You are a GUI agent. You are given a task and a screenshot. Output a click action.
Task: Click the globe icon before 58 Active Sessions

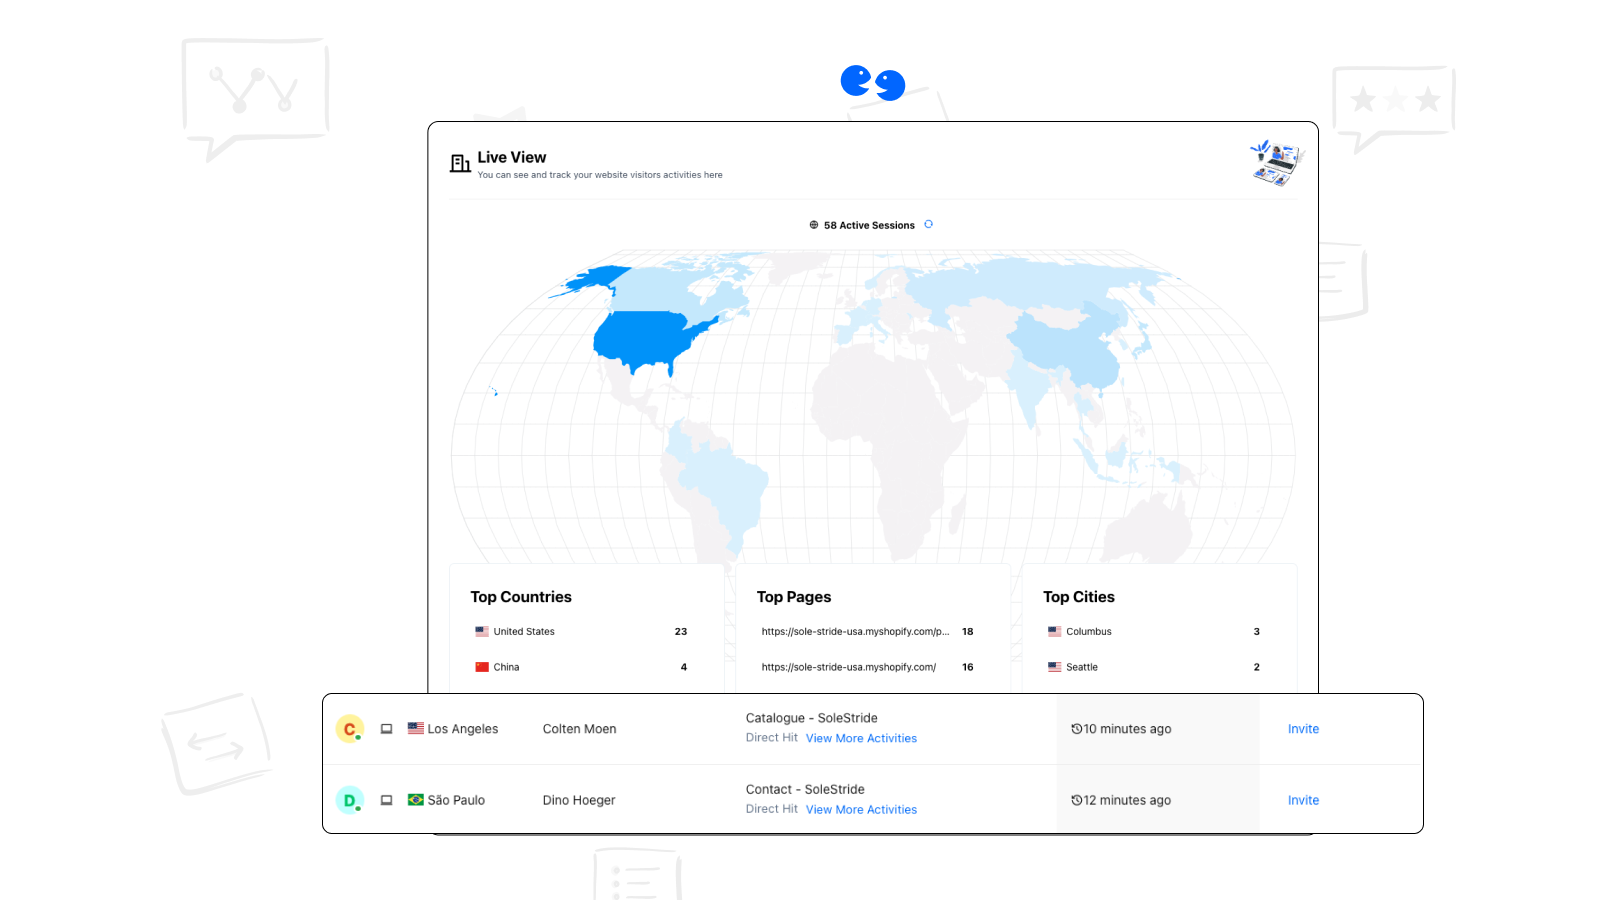tap(812, 225)
